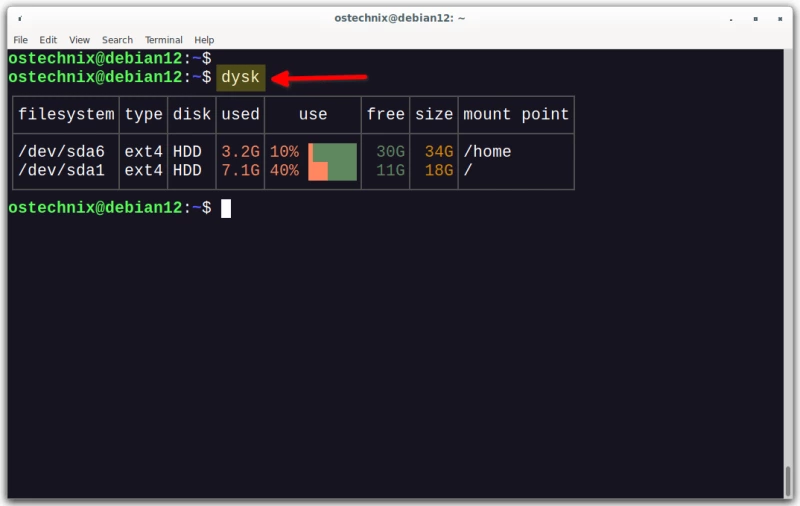800x506 pixels.
Task: Maximize the terminal window
Action: click(x=756, y=19)
